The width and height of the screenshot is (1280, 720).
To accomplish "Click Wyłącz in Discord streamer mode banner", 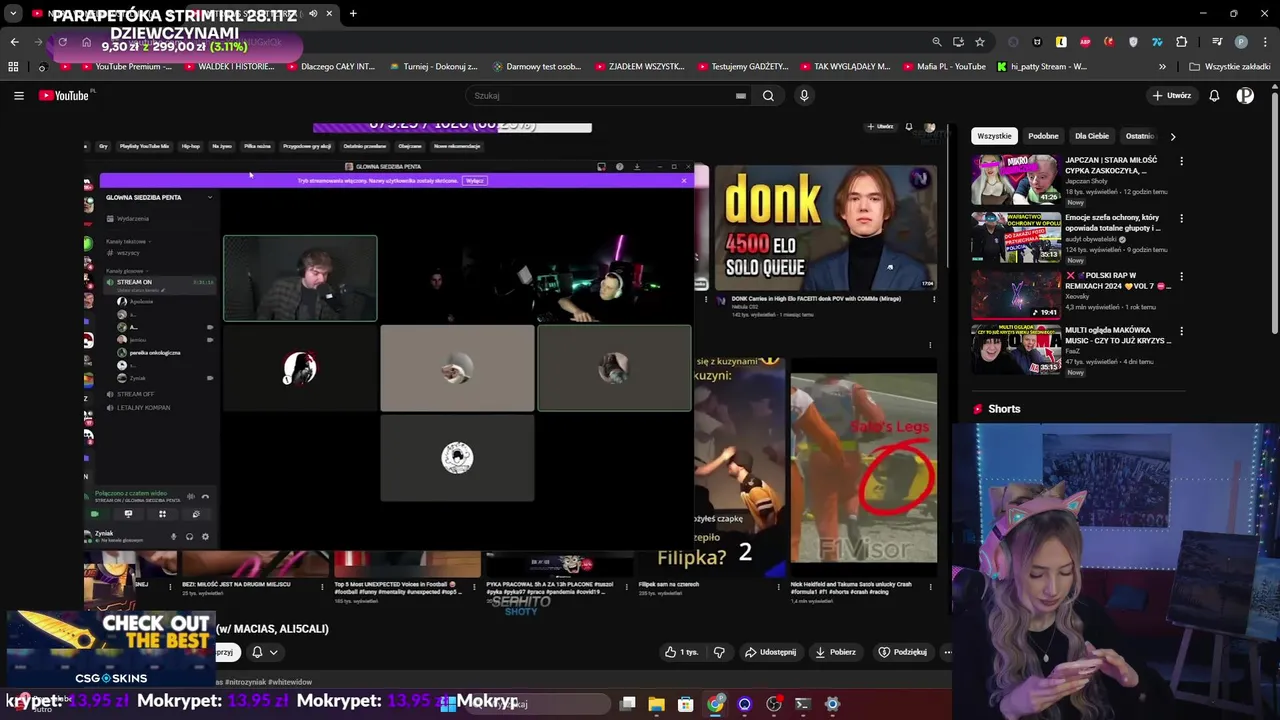I will [475, 181].
